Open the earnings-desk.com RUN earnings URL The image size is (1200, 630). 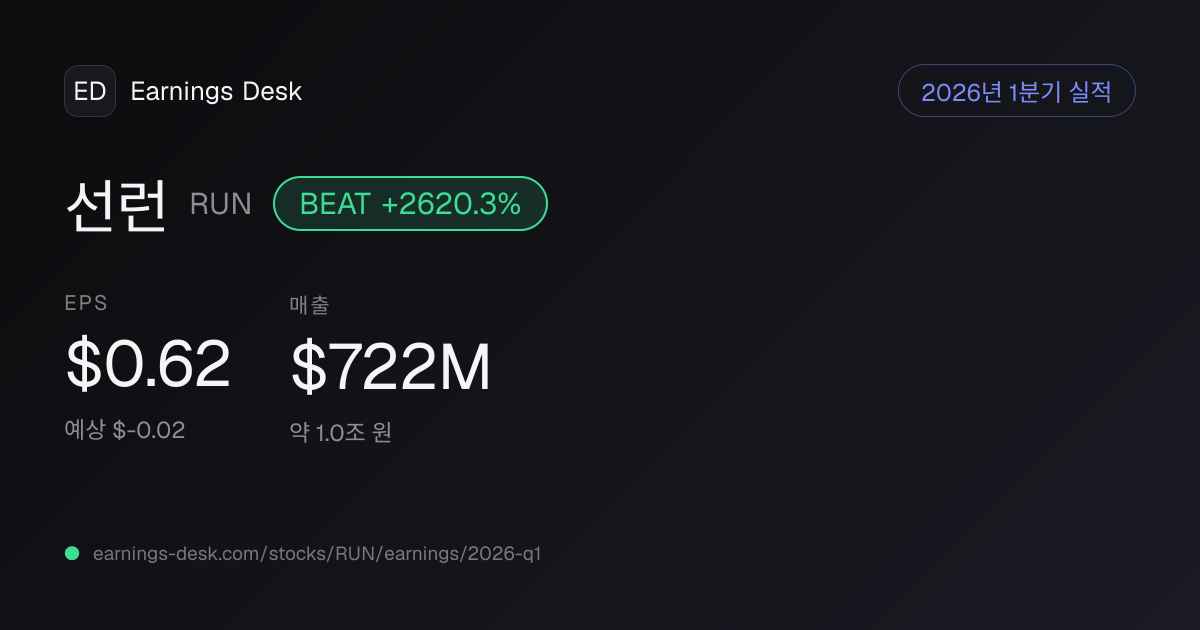[x=317, y=554]
